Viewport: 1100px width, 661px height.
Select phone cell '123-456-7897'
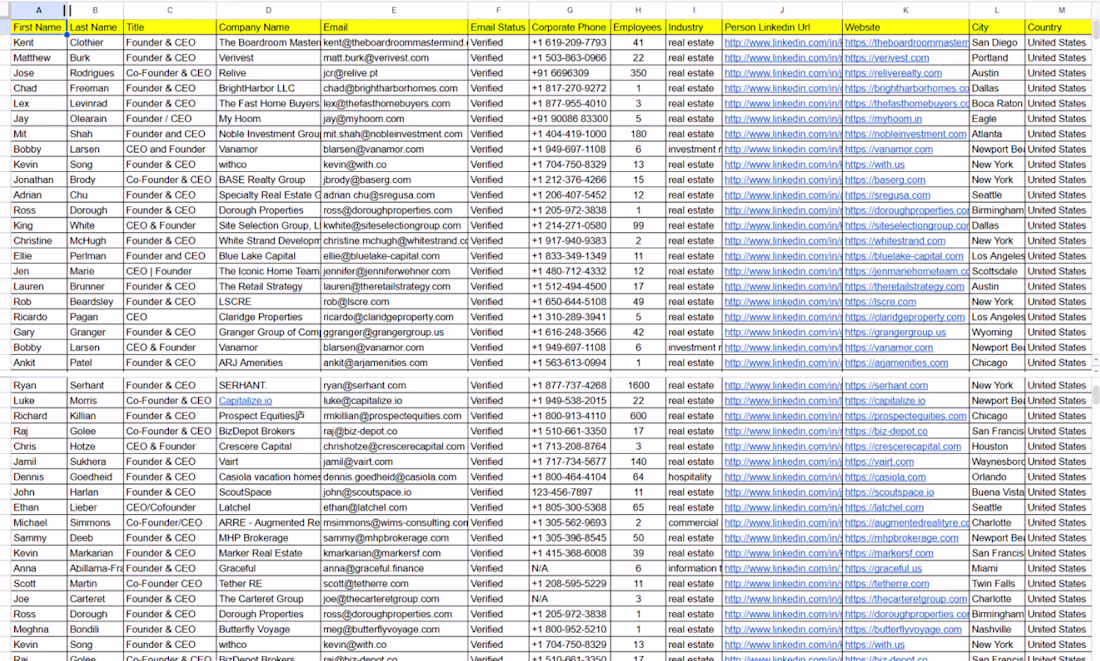pos(570,492)
